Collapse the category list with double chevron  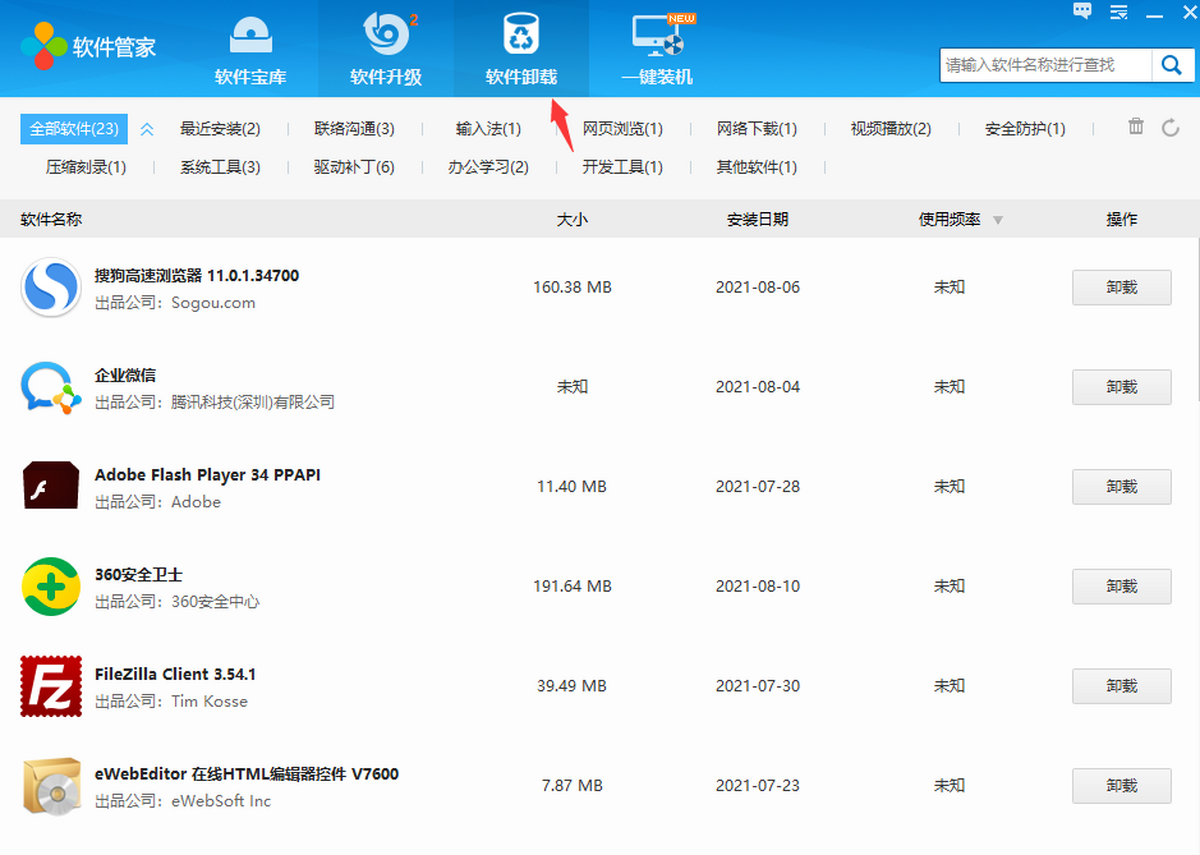click(147, 129)
